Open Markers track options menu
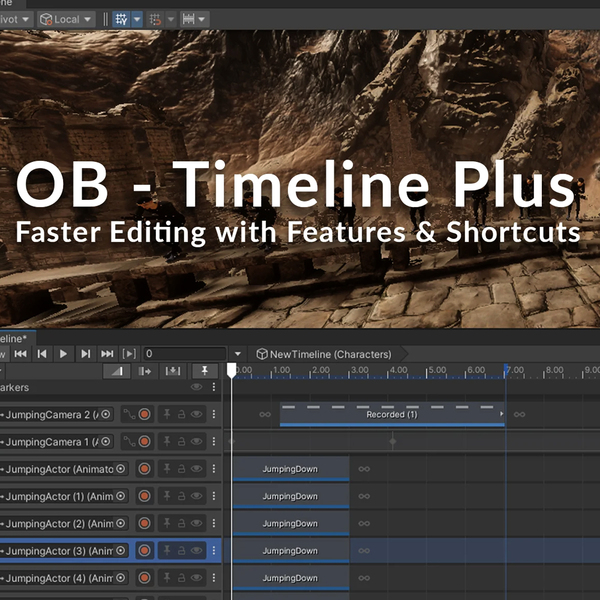The image size is (600, 600). tap(214, 387)
